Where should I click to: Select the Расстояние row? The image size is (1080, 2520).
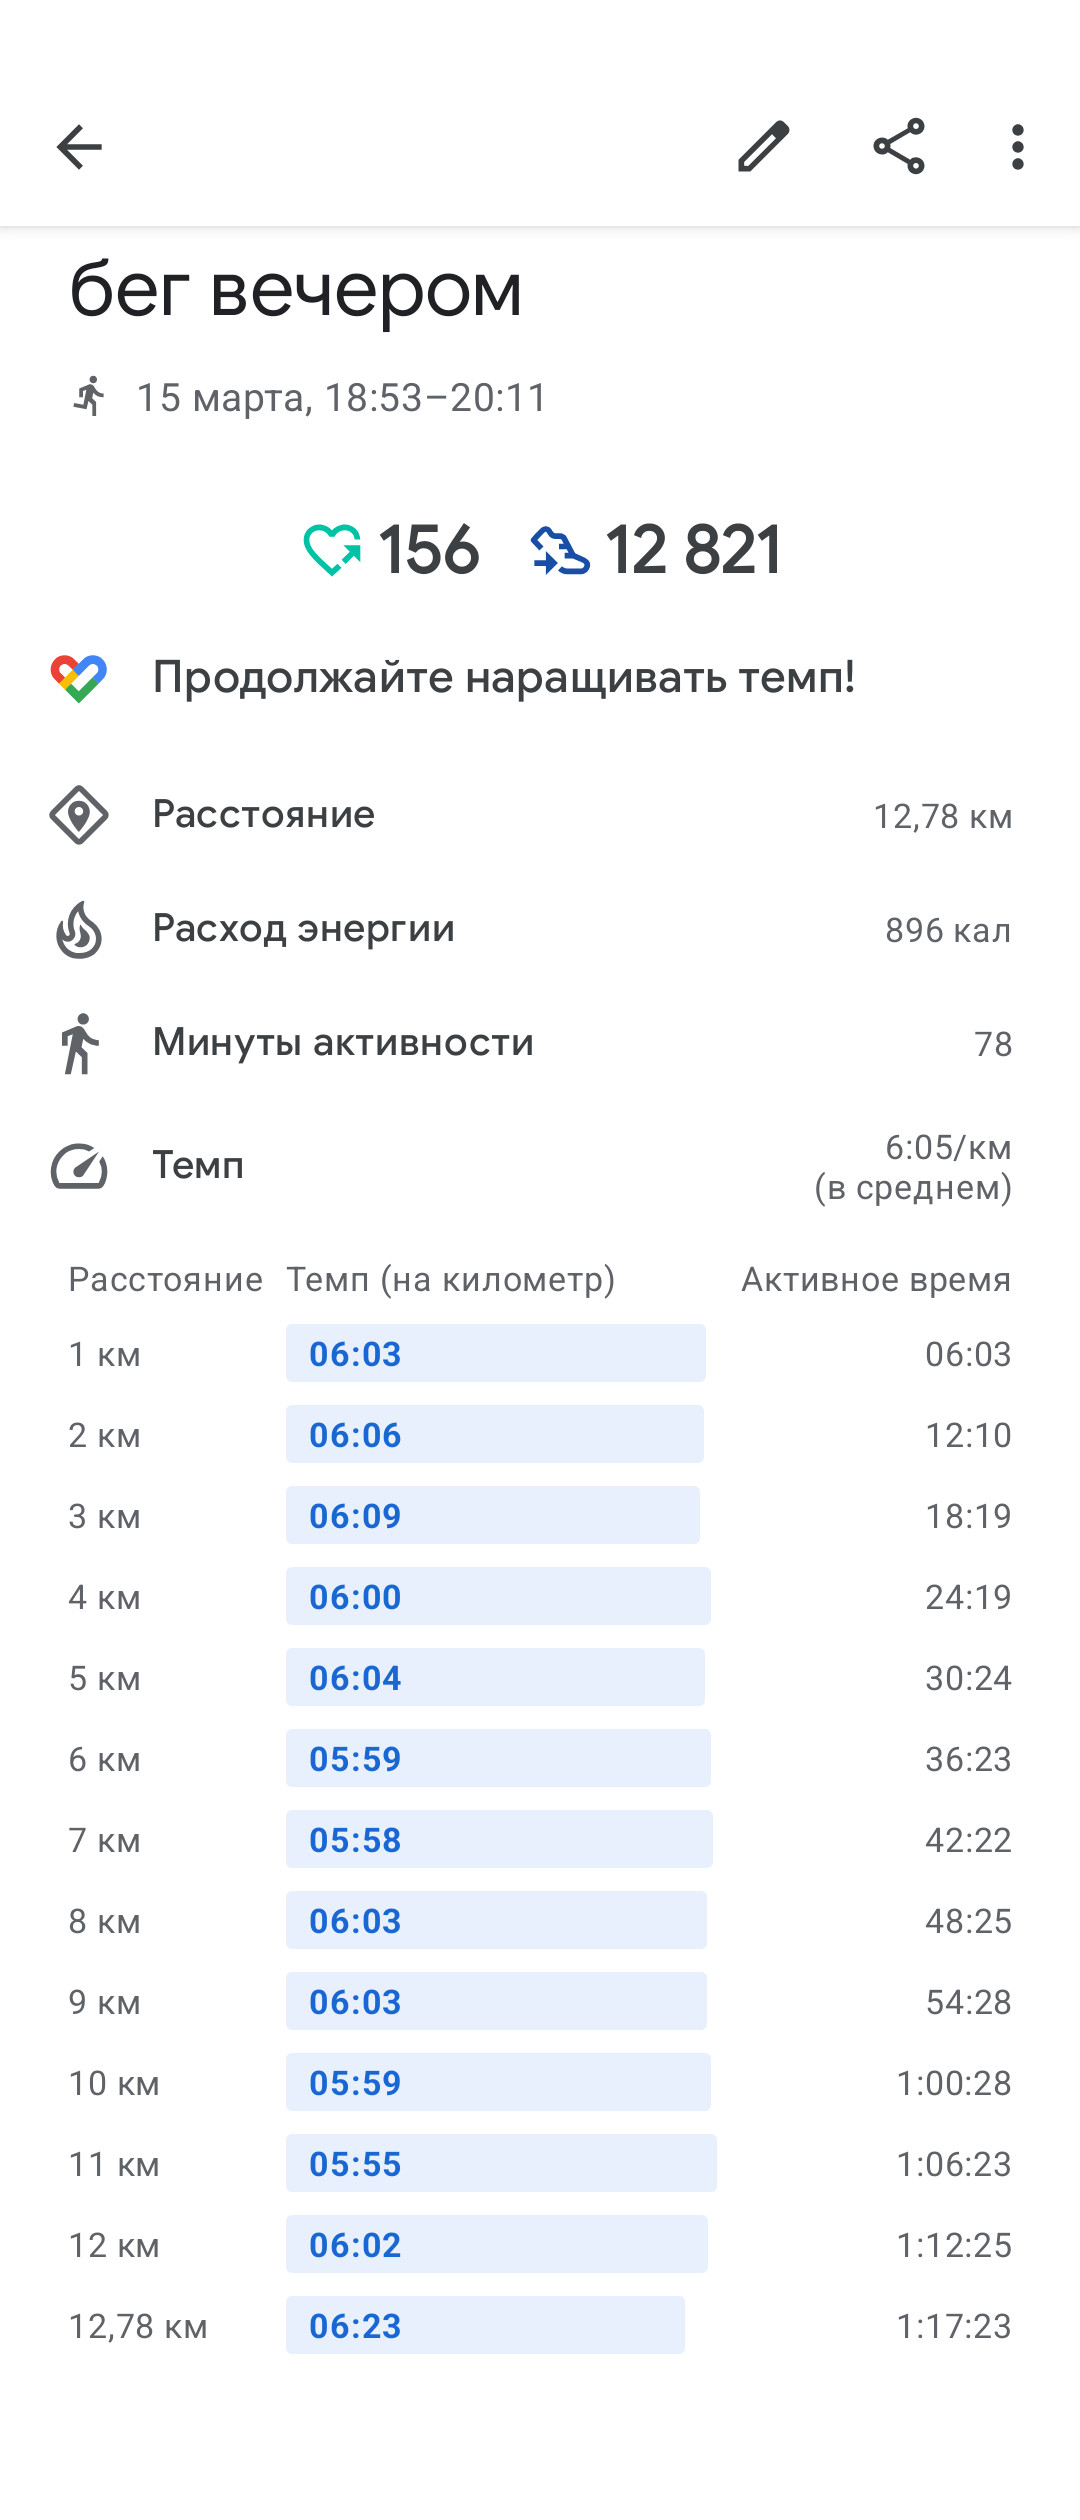540,815
